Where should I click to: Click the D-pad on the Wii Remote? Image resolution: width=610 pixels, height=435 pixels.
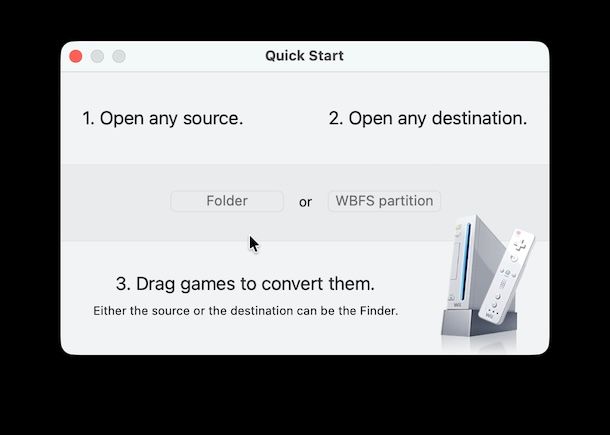point(519,247)
